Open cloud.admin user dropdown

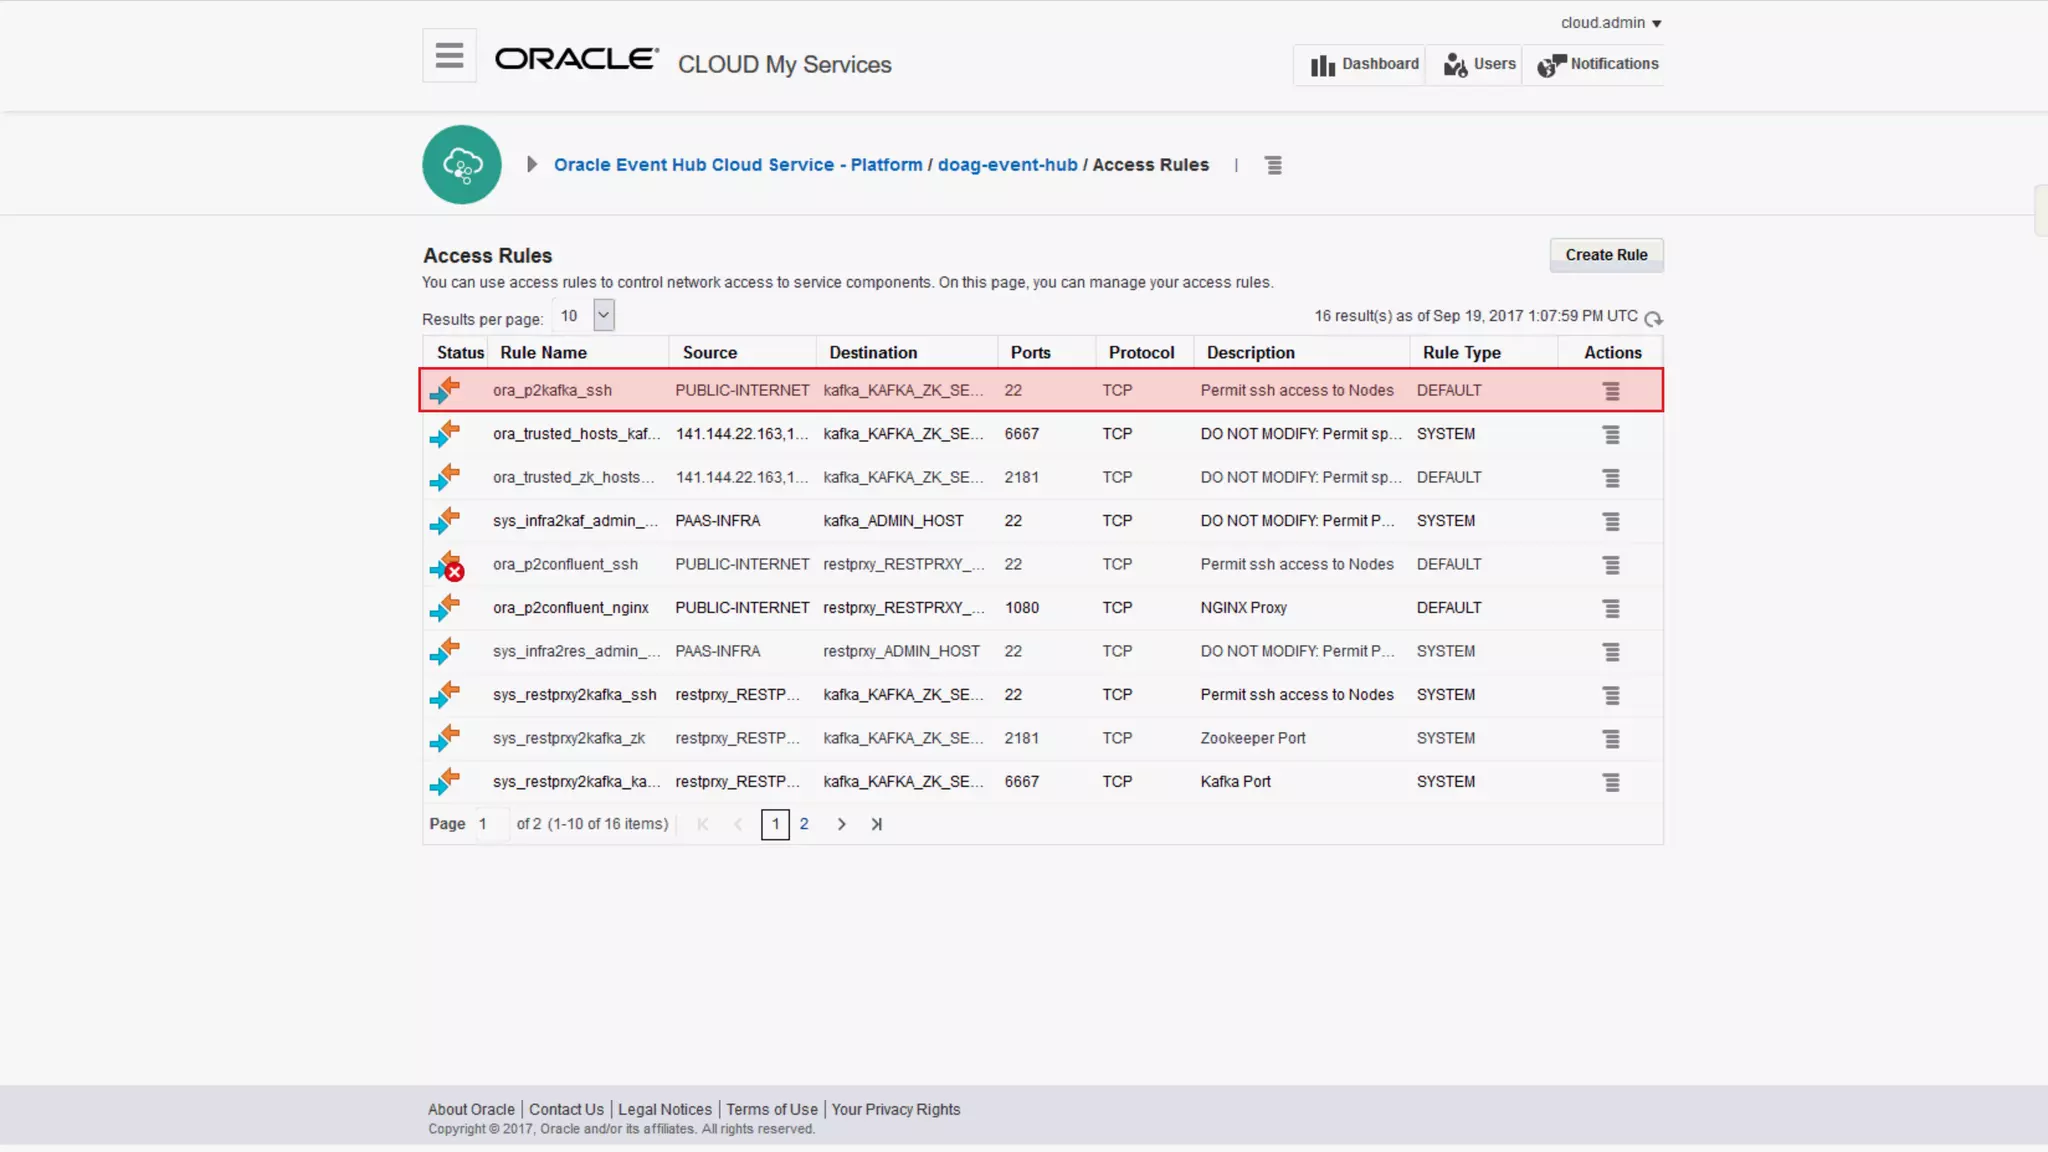(x=1610, y=22)
